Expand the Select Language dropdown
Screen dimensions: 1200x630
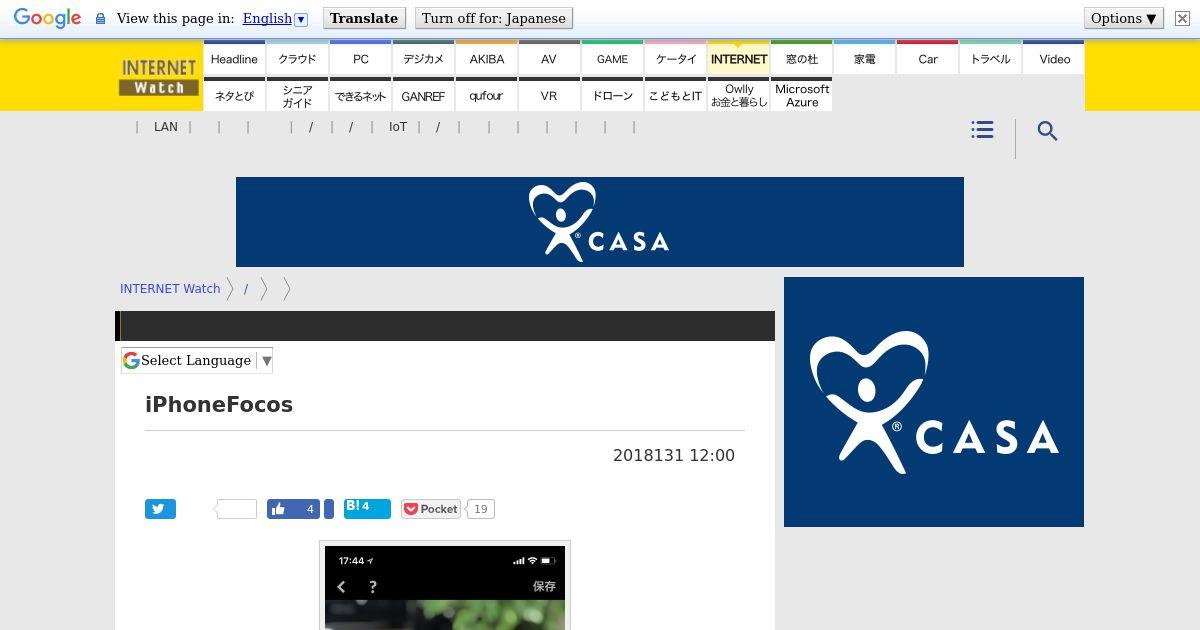tap(197, 360)
